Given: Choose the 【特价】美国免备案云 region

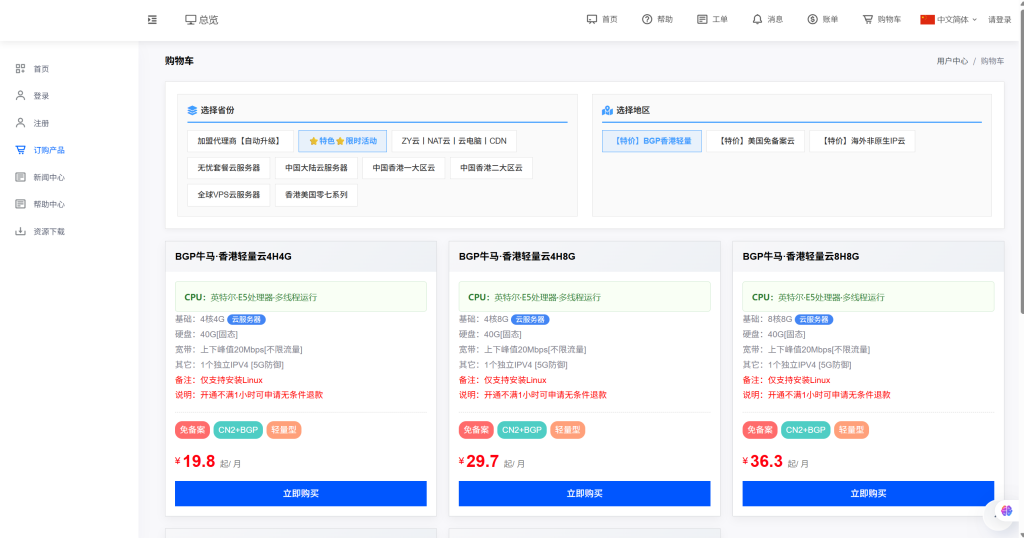Looking at the screenshot, I should (x=756, y=141).
